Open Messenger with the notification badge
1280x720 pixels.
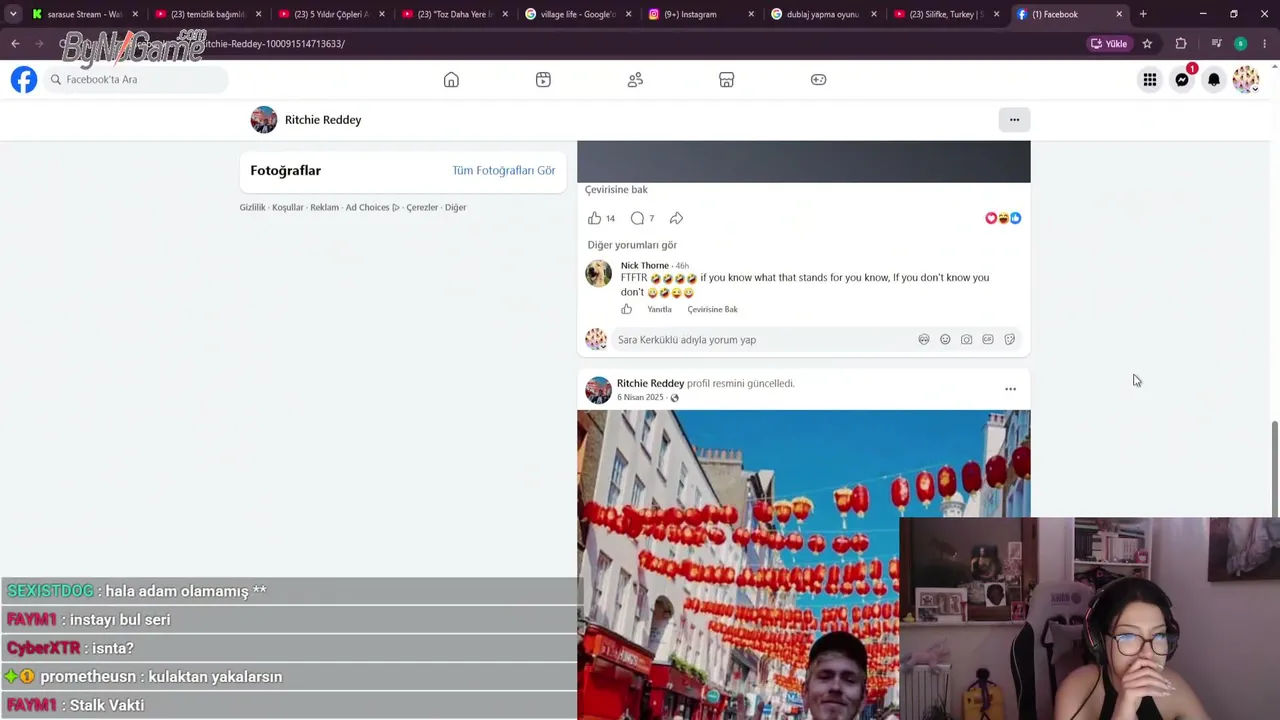(1182, 80)
